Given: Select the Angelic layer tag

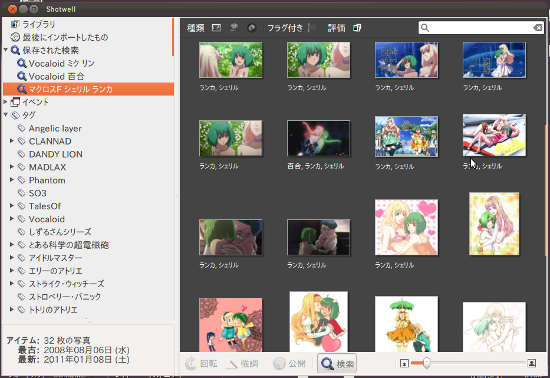Looking at the screenshot, I should (x=88, y=128).
